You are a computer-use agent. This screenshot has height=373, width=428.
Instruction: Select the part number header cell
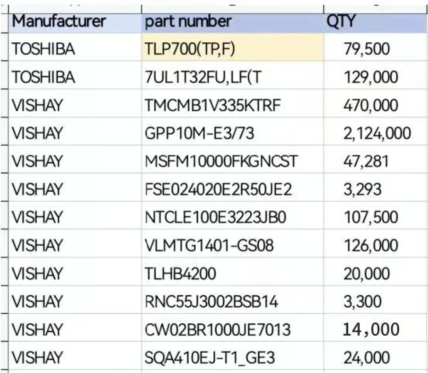232,22
